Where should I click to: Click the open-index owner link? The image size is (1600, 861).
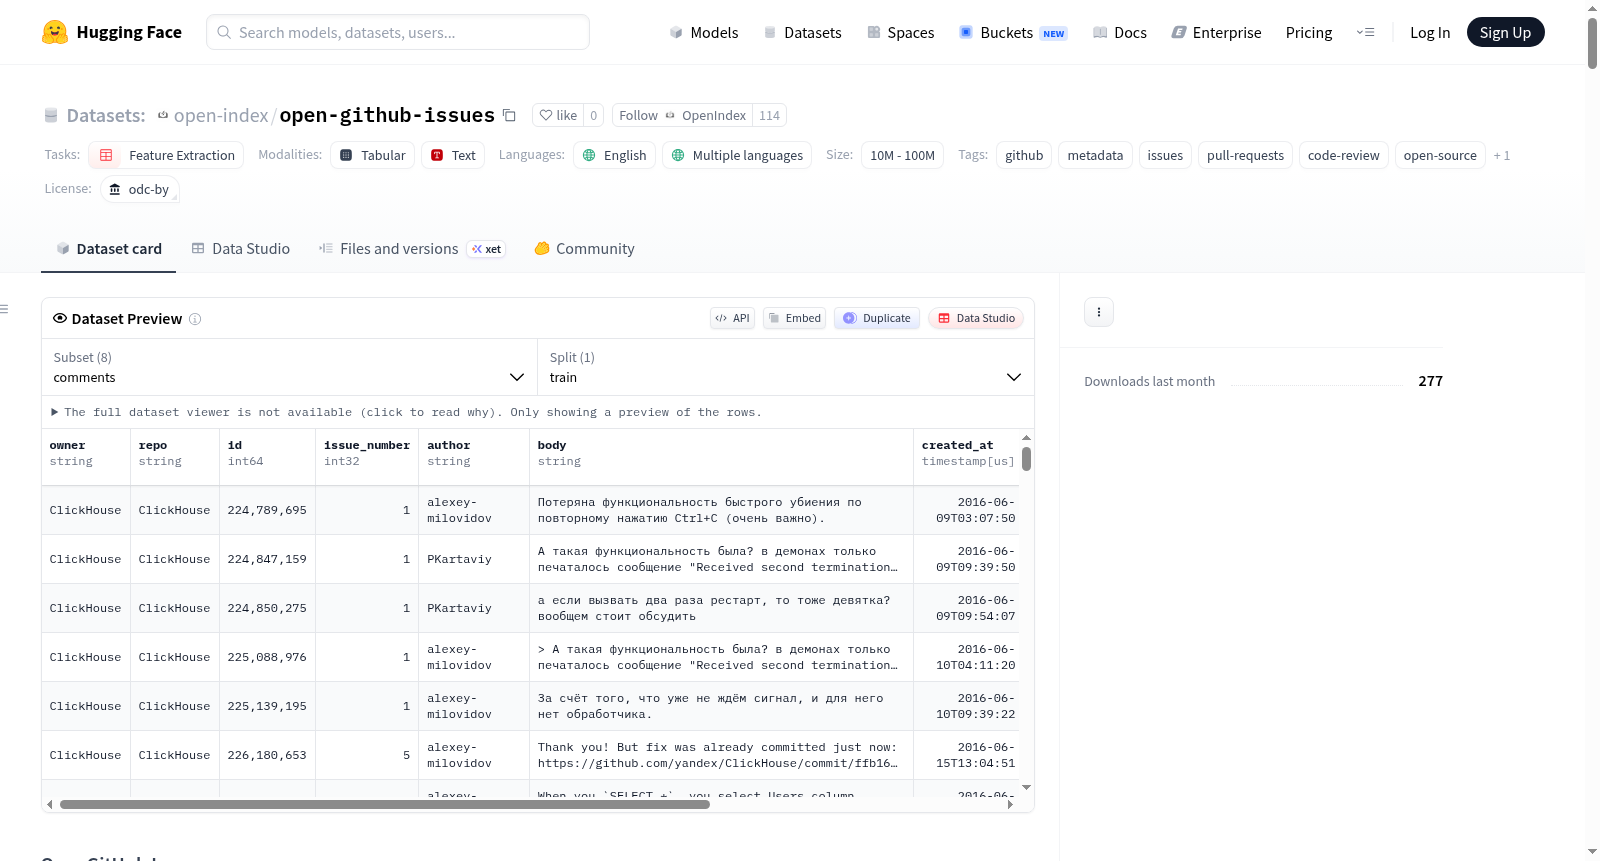221,115
